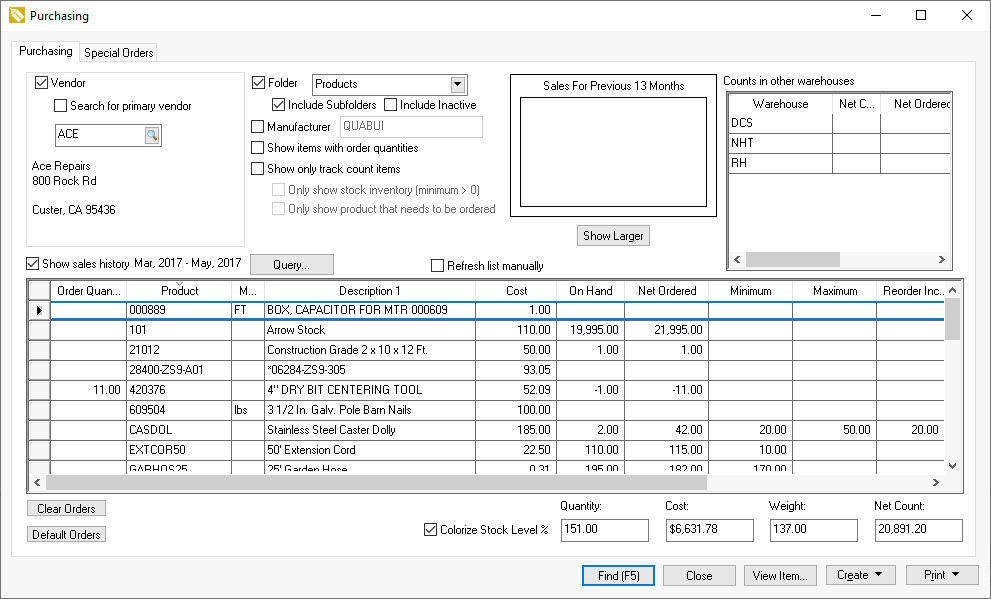Click the Close button at bottom
Viewport: 991px width, 599px height.
click(x=699, y=576)
